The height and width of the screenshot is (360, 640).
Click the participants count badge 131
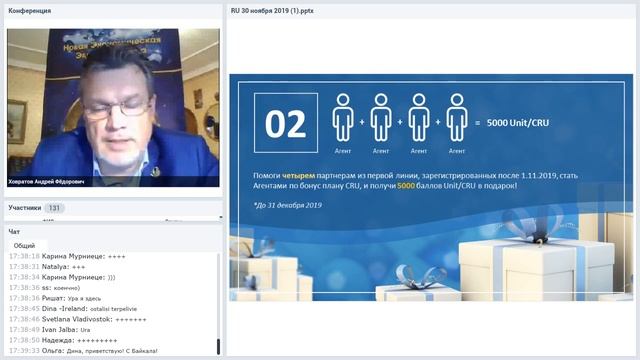point(54,208)
